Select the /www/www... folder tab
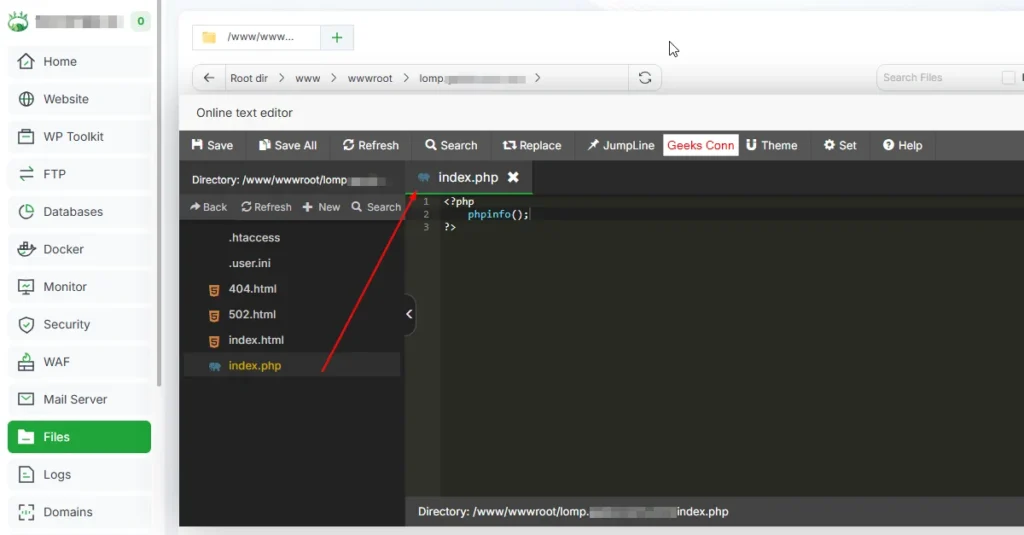 pos(257,37)
